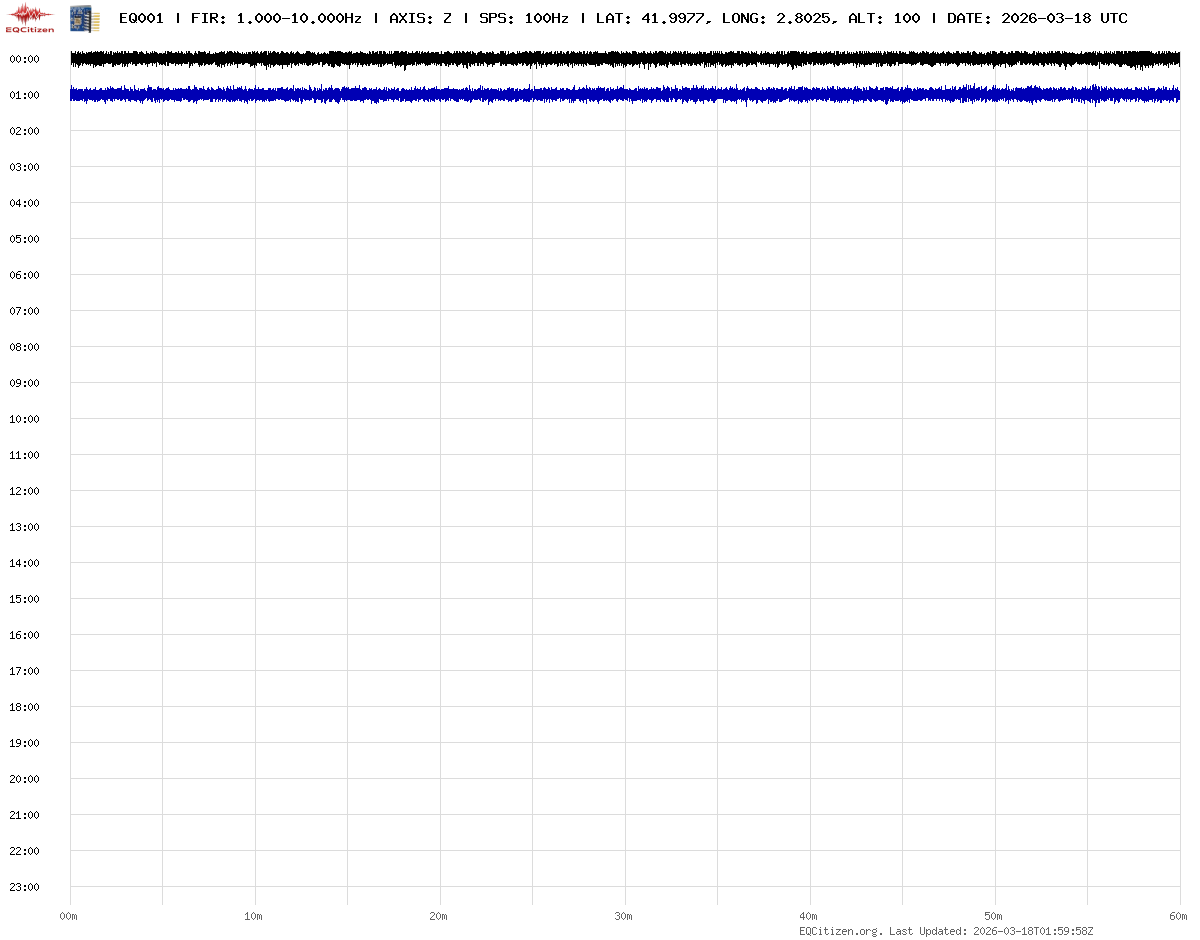Click the 00:00 hour label
Viewport: 1200px width, 940px height.
pos(24,59)
